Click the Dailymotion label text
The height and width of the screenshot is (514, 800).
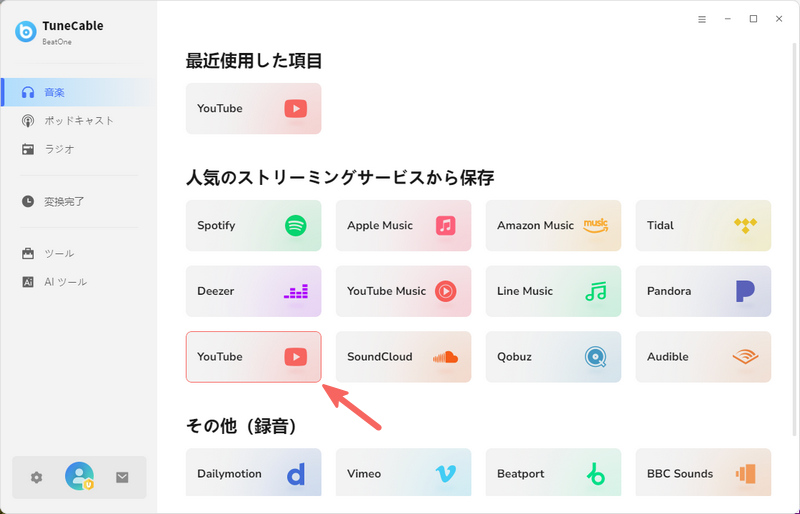pyautogui.click(x=229, y=474)
